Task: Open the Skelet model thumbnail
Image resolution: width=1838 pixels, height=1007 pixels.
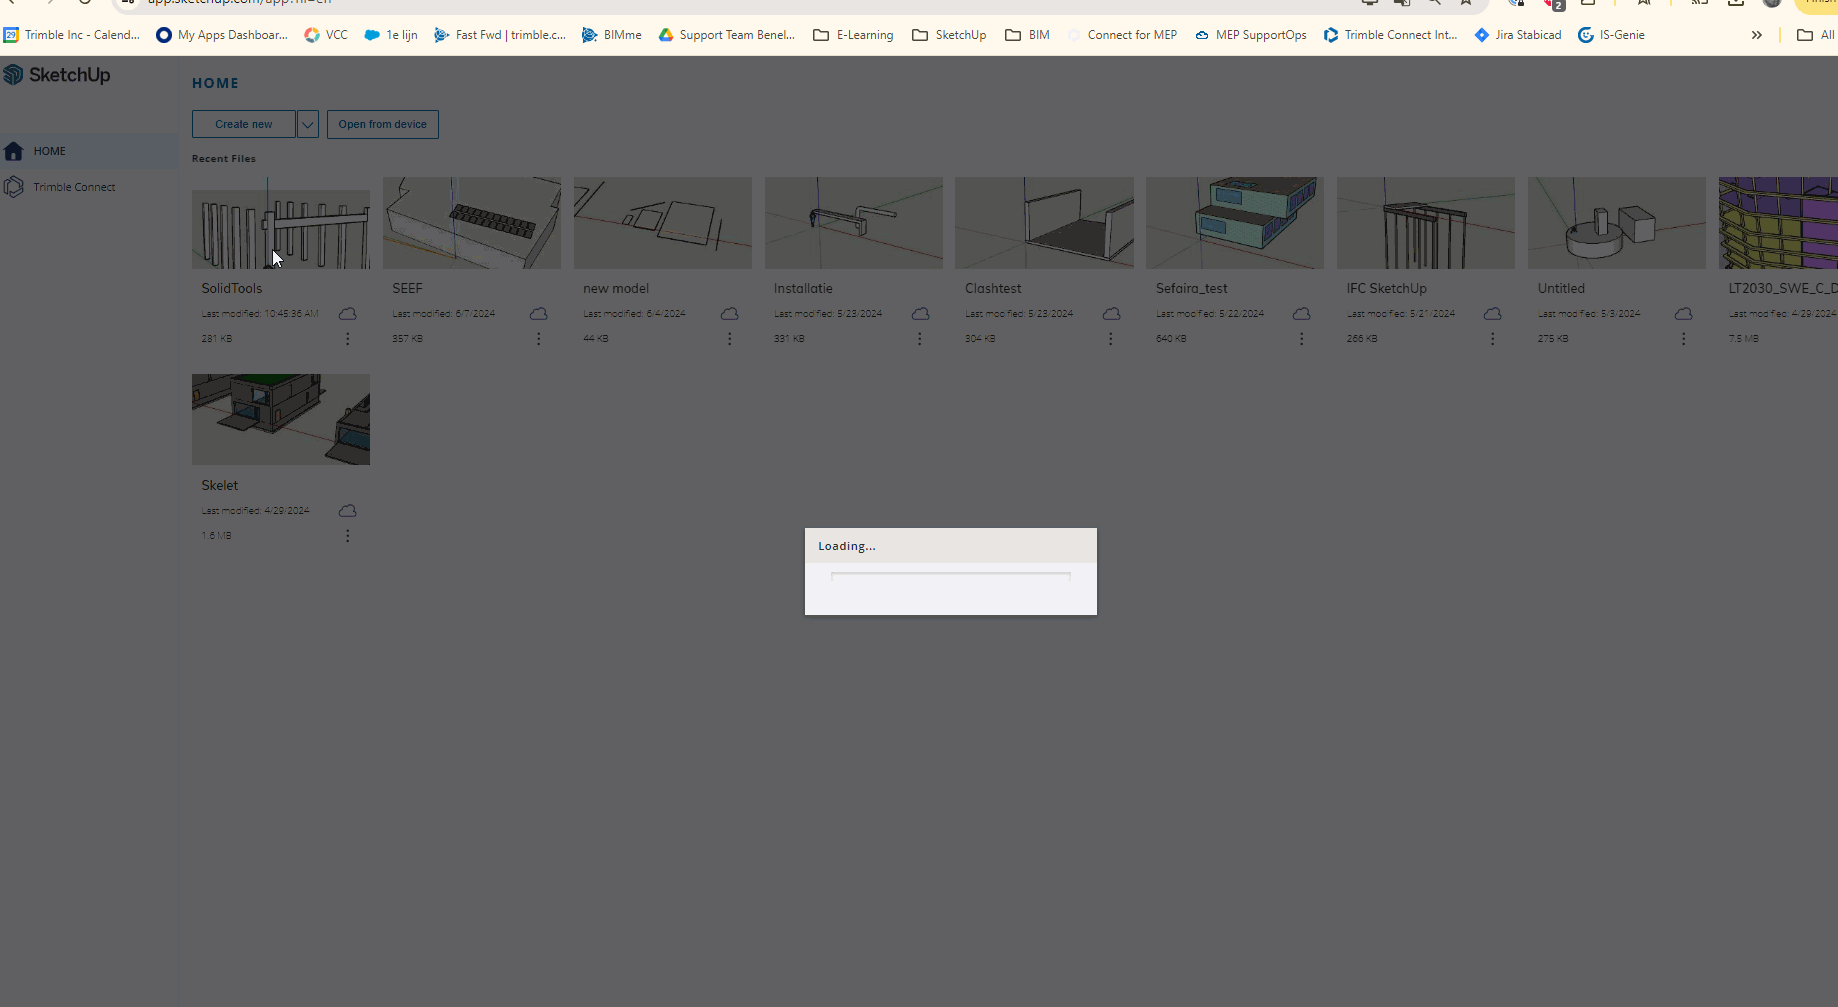Action: (x=281, y=419)
